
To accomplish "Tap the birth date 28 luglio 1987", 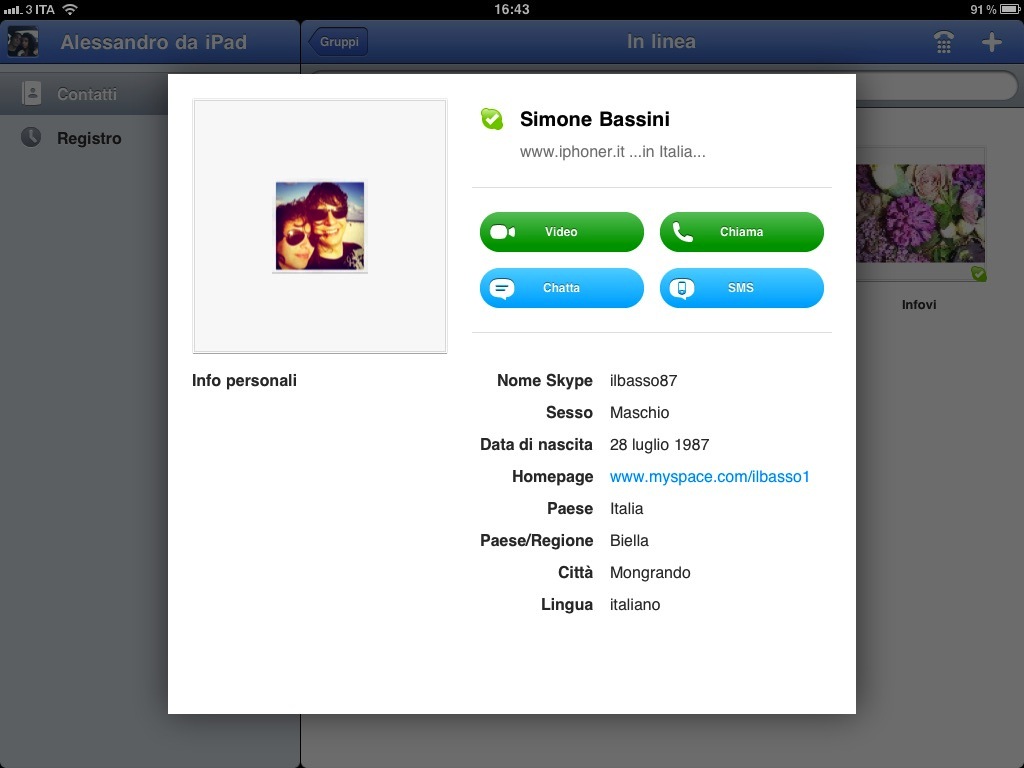I will (660, 445).
